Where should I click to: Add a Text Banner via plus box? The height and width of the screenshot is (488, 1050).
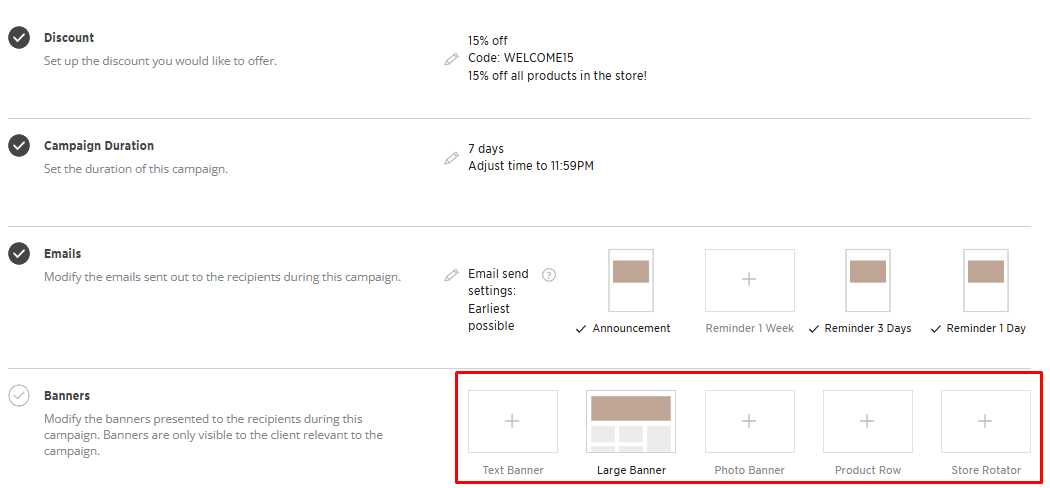512,421
